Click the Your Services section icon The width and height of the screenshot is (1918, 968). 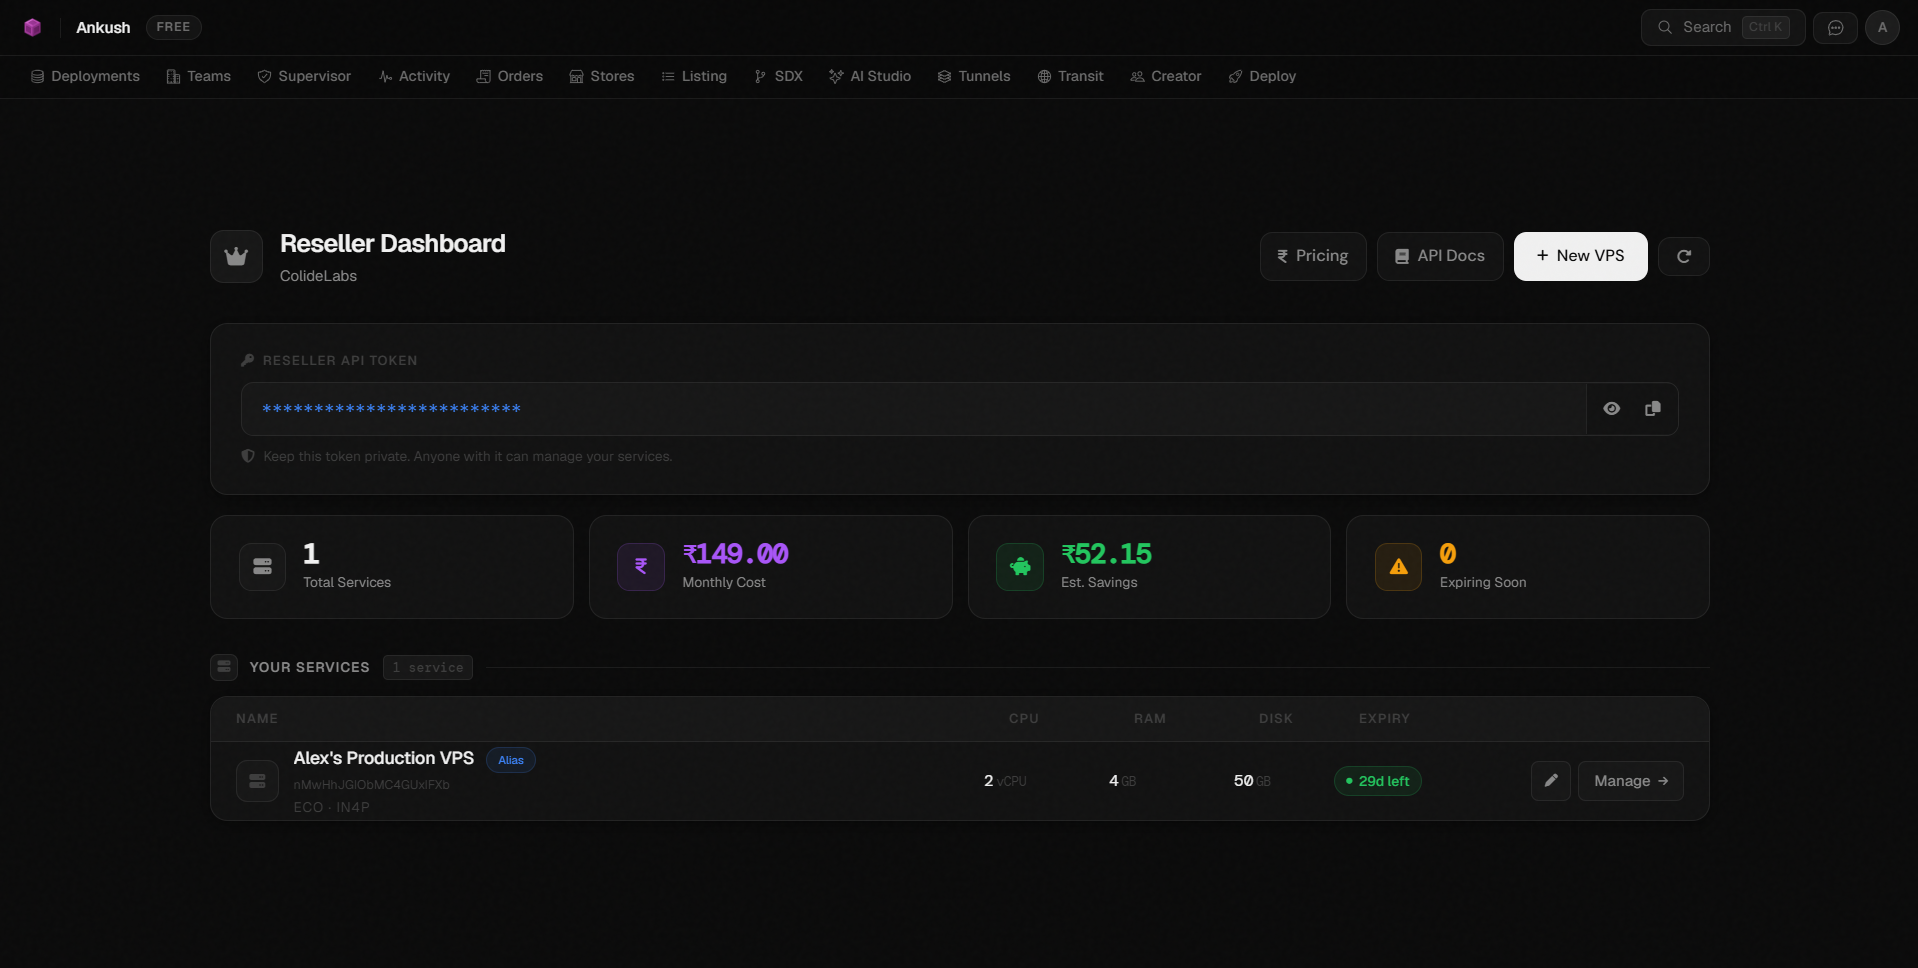click(224, 667)
